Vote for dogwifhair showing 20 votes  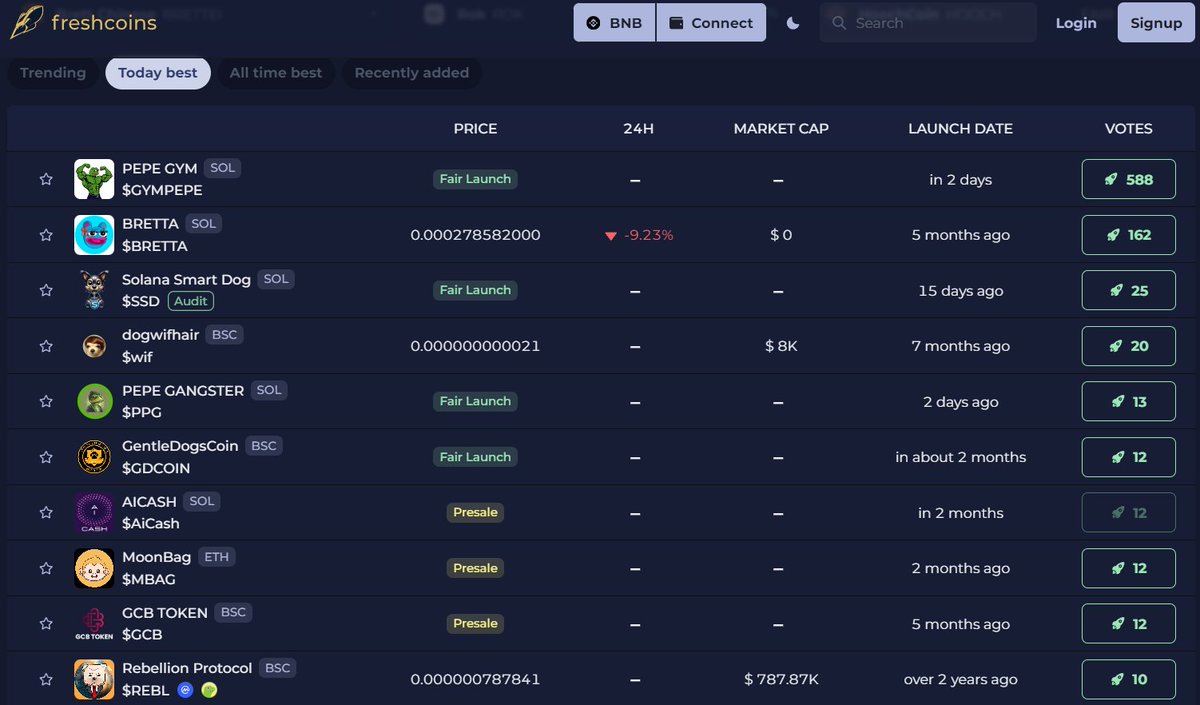pyautogui.click(x=1129, y=346)
